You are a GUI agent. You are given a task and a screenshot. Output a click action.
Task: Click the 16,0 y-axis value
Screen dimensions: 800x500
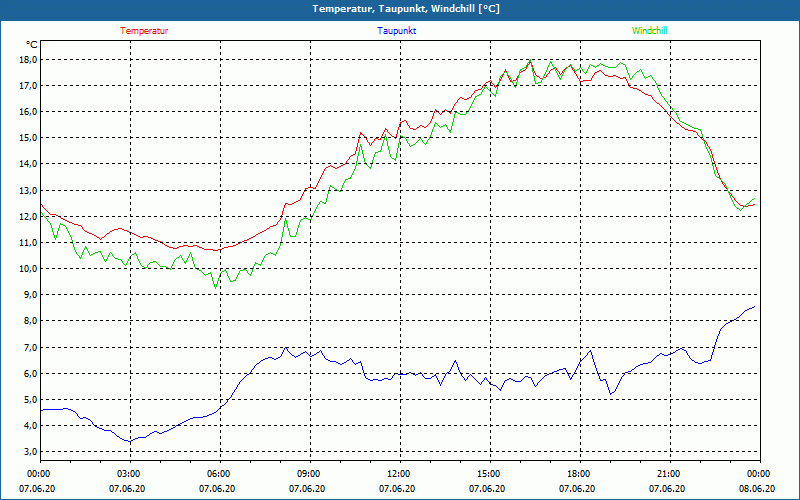[x=29, y=112]
